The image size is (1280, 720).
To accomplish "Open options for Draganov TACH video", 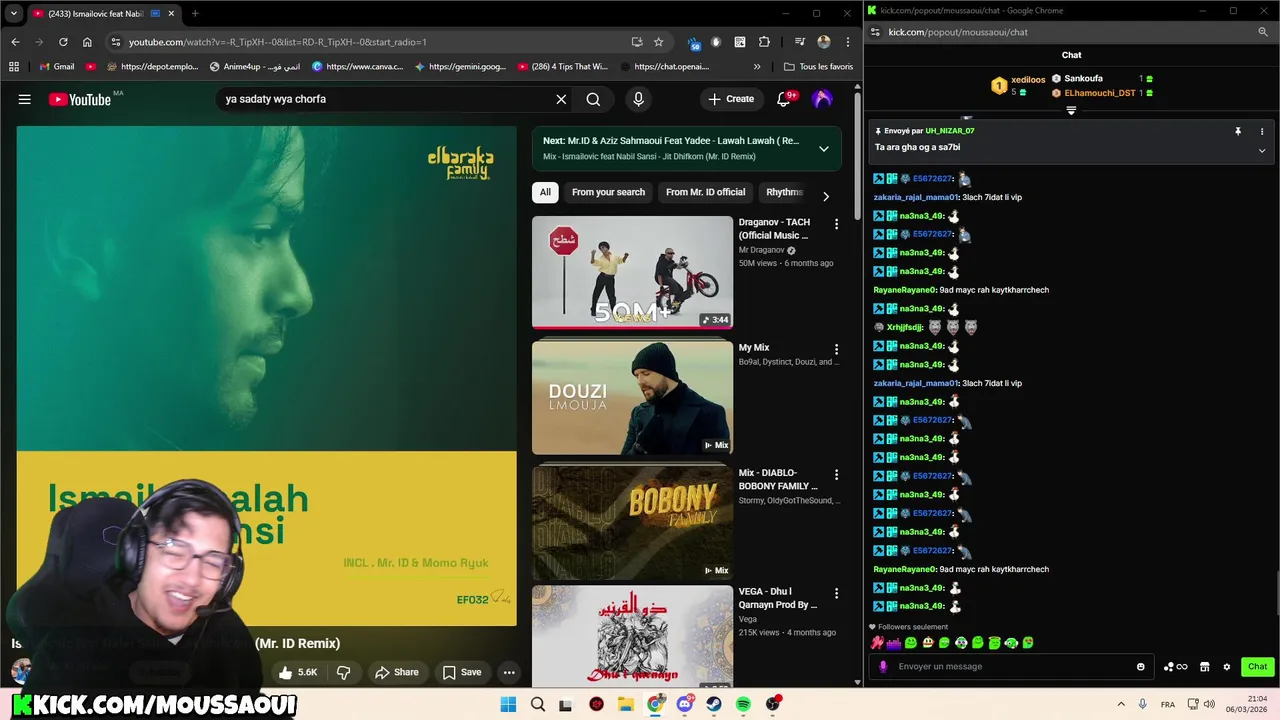I will pos(836,224).
